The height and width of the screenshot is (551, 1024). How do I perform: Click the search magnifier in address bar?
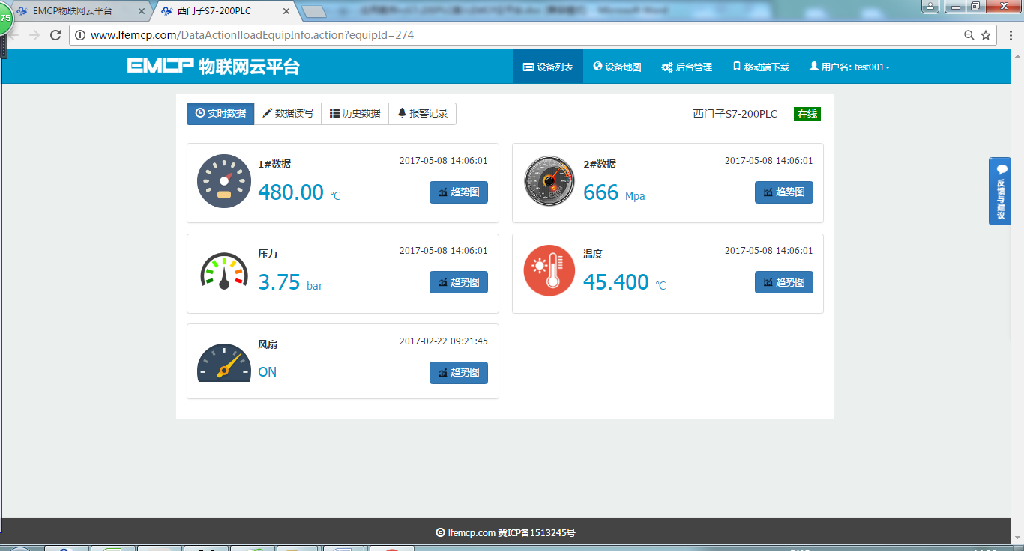968,35
